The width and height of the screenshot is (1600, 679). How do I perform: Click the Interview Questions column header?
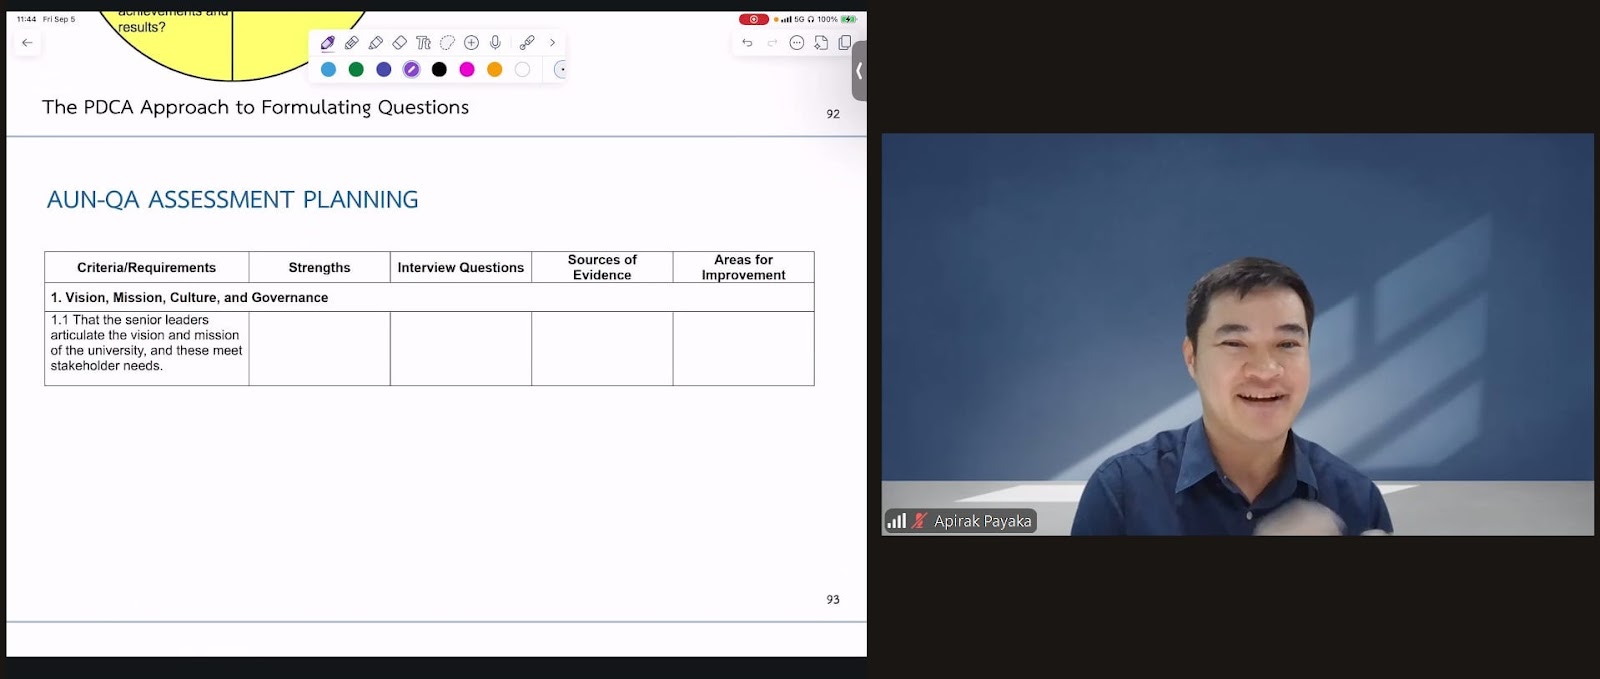(x=461, y=267)
